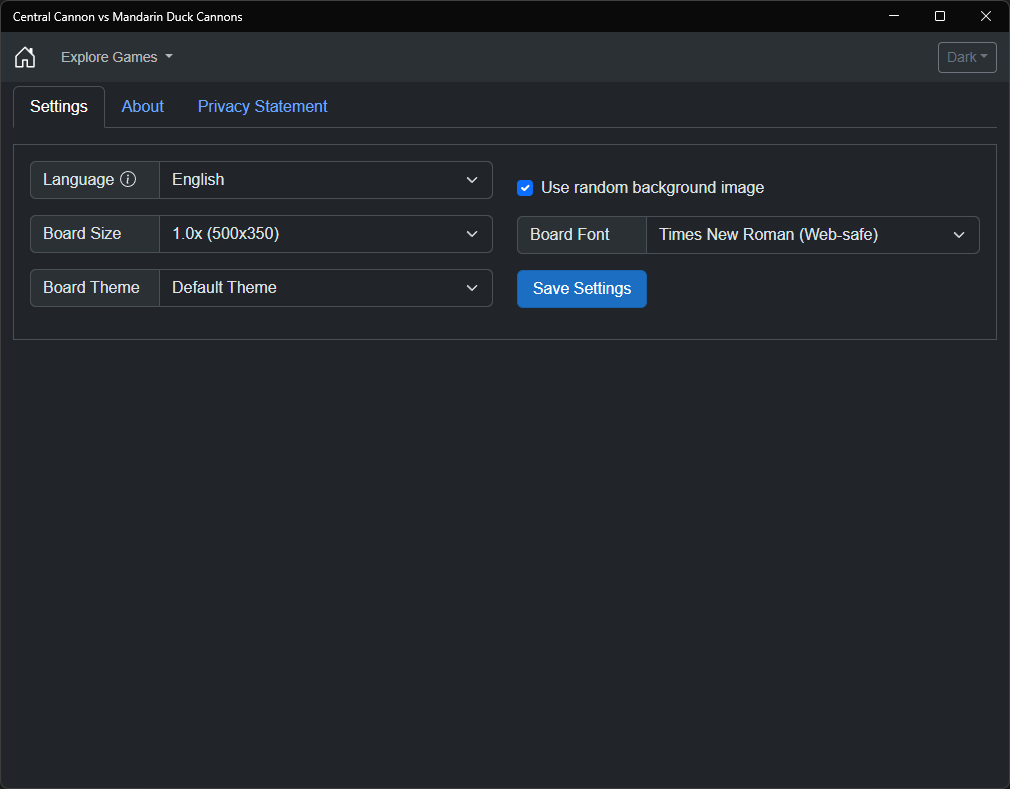Viewport: 1010px width, 789px height.
Task: Click the window title text
Action: tap(127, 16)
